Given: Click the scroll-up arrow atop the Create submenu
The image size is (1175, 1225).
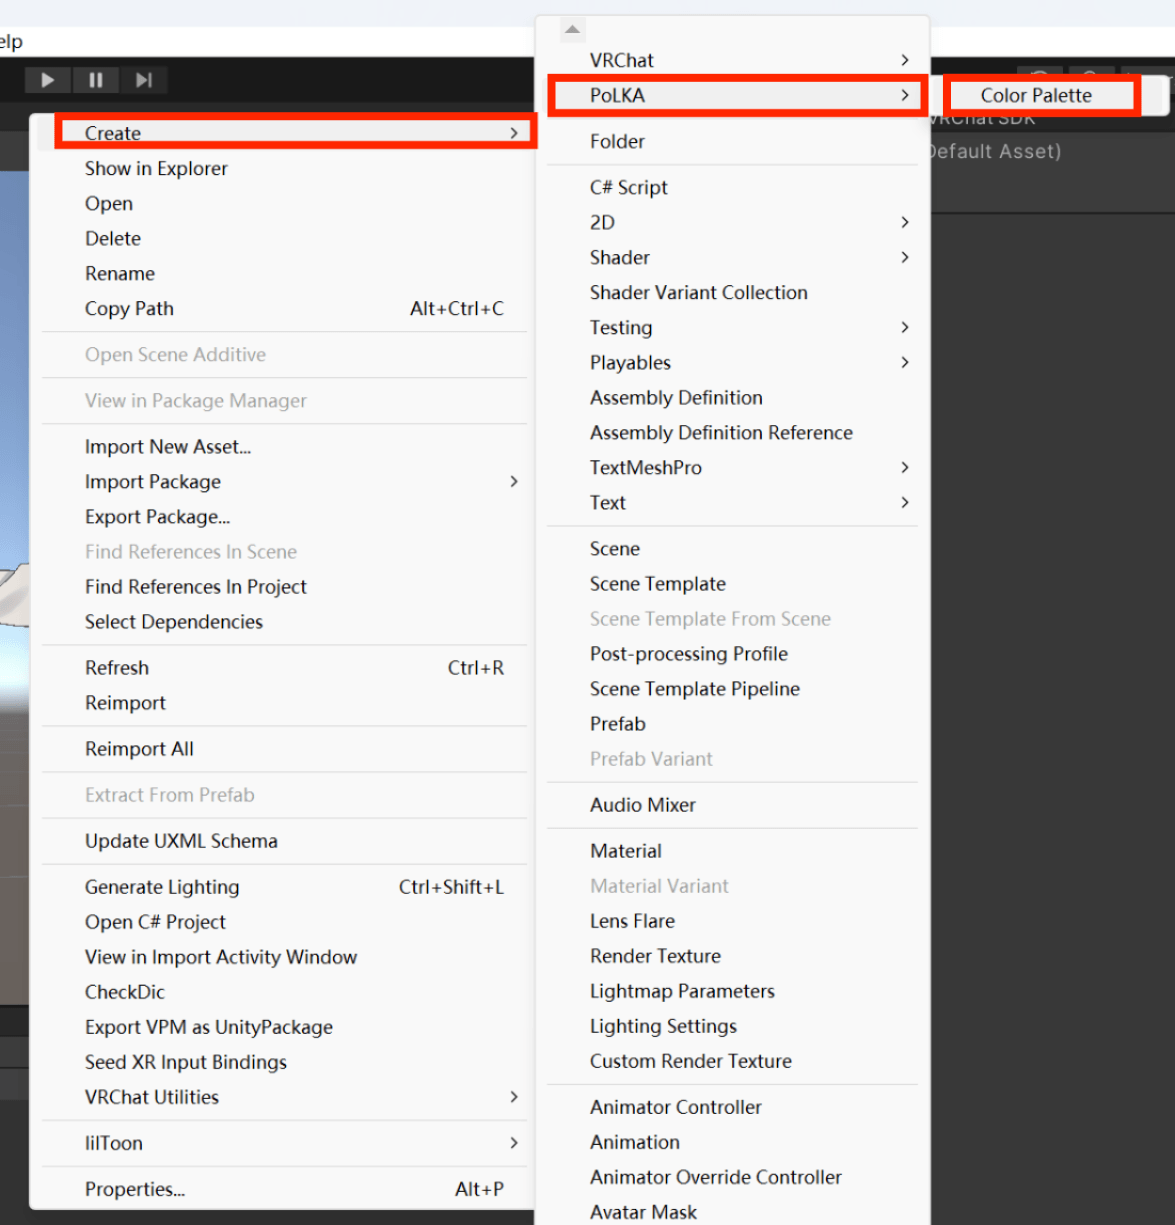Looking at the screenshot, I should [572, 30].
